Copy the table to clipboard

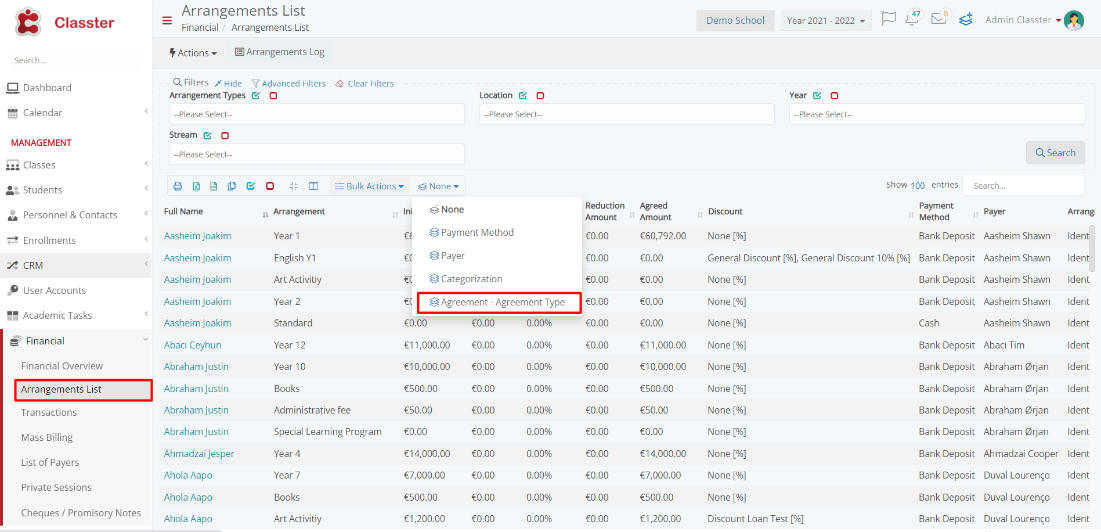(x=232, y=186)
